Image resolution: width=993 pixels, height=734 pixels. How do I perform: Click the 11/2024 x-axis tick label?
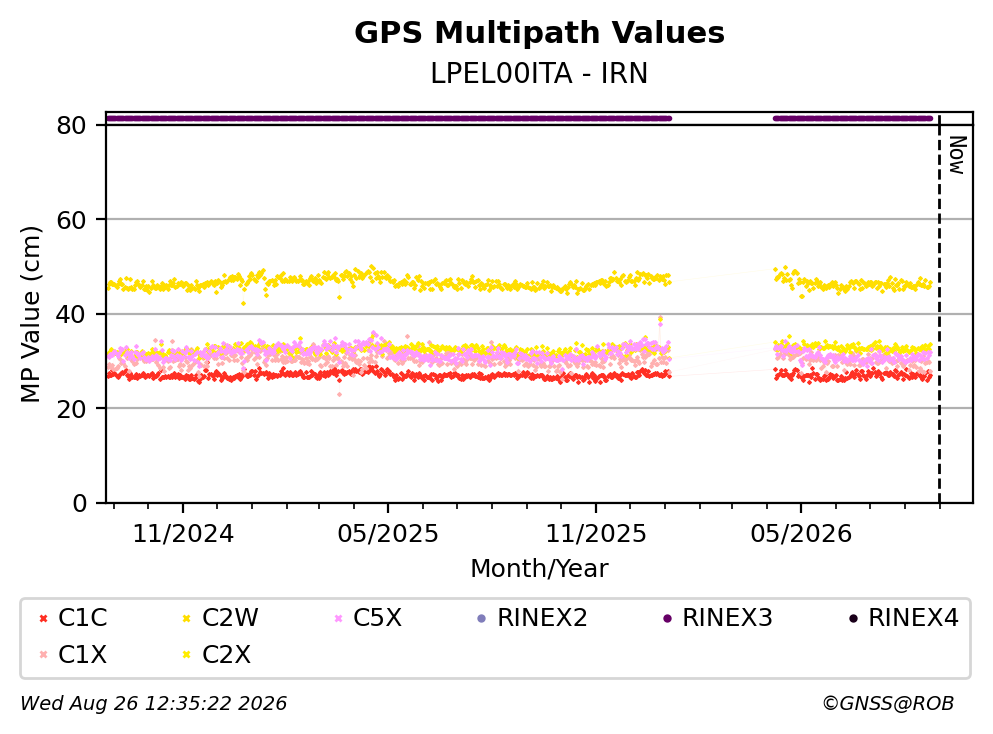pyautogui.click(x=183, y=534)
